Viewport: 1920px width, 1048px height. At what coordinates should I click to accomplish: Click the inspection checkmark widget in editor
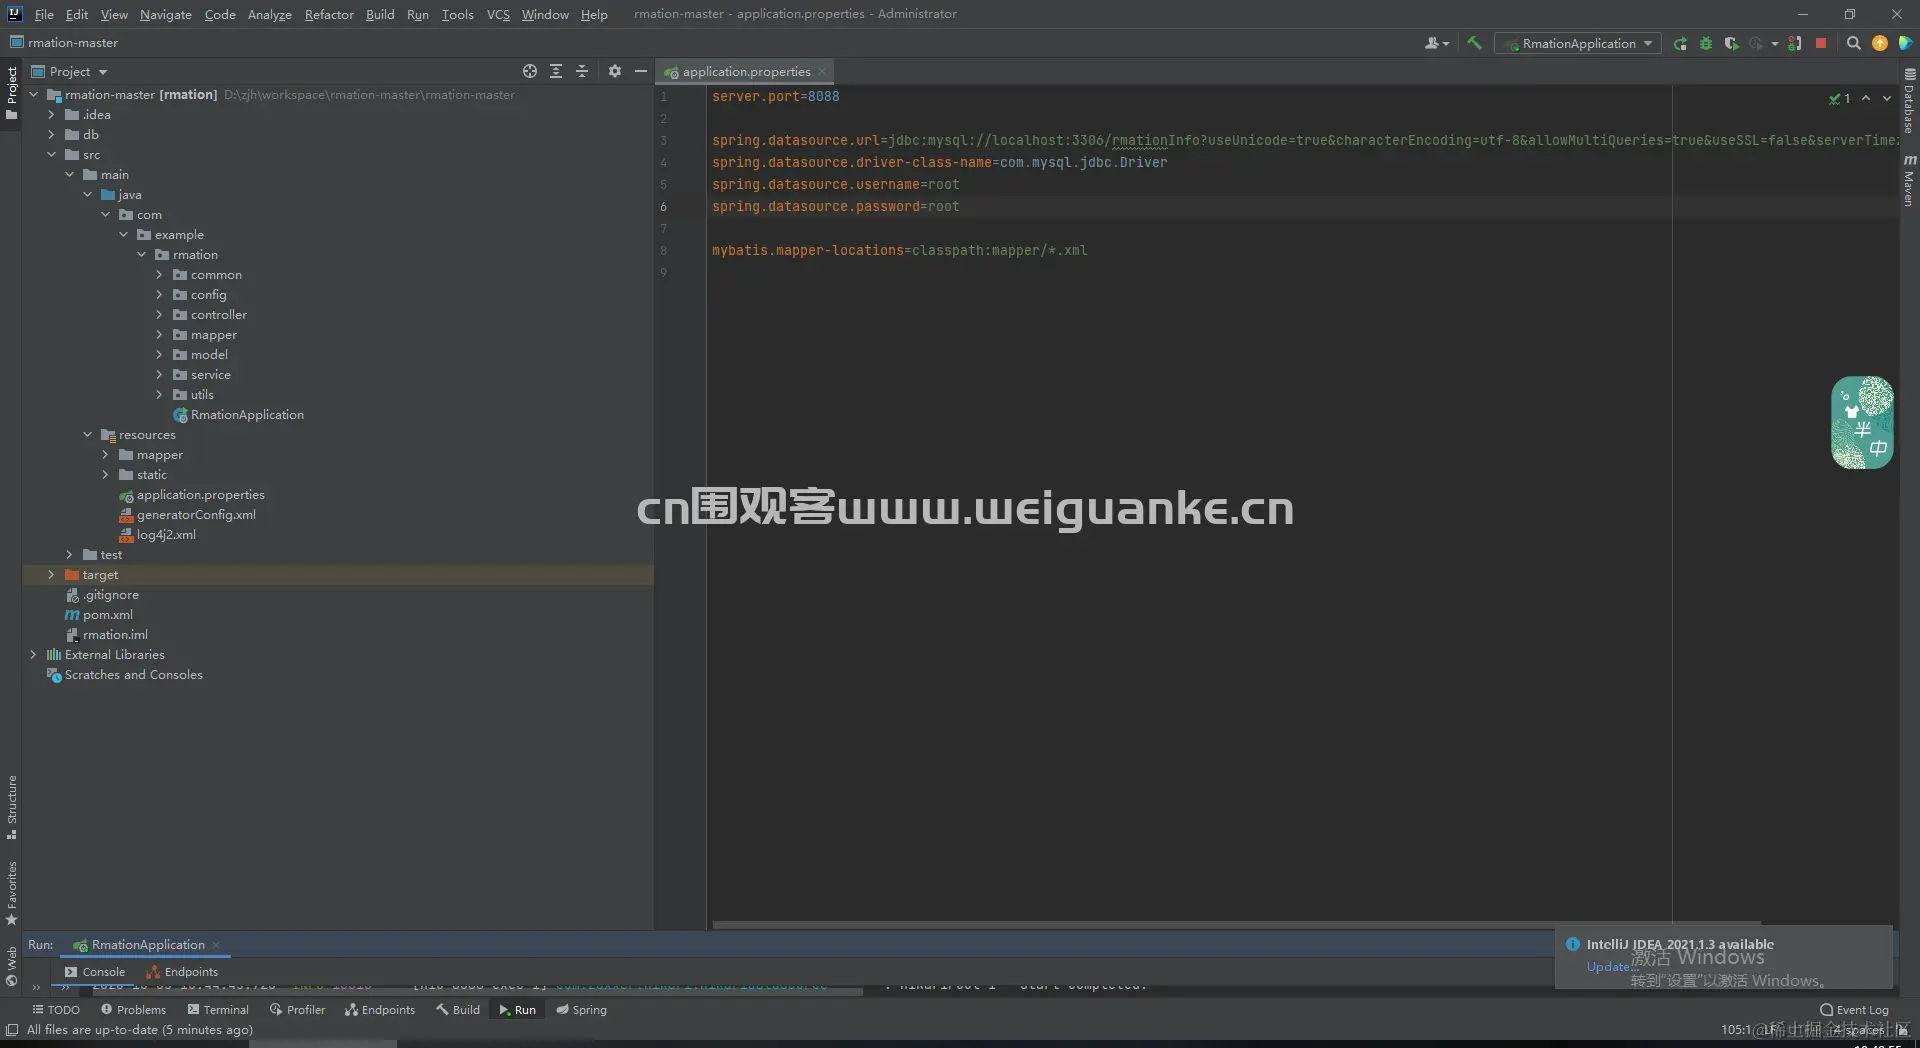click(x=1839, y=98)
